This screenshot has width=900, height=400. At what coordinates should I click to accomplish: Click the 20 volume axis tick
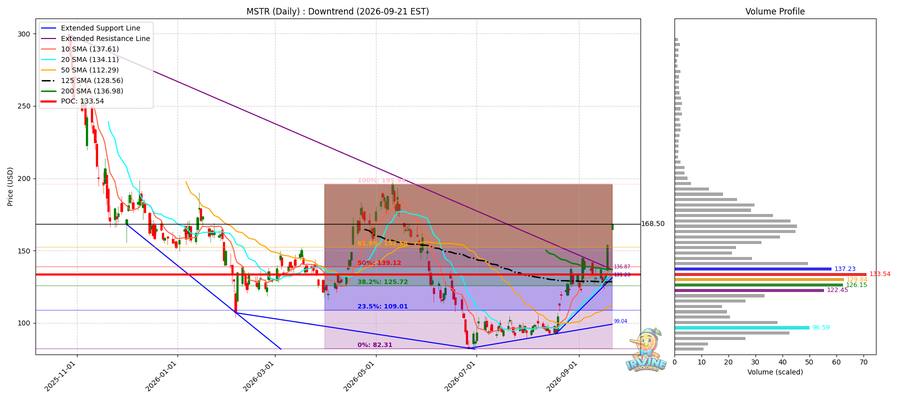pos(728,362)
